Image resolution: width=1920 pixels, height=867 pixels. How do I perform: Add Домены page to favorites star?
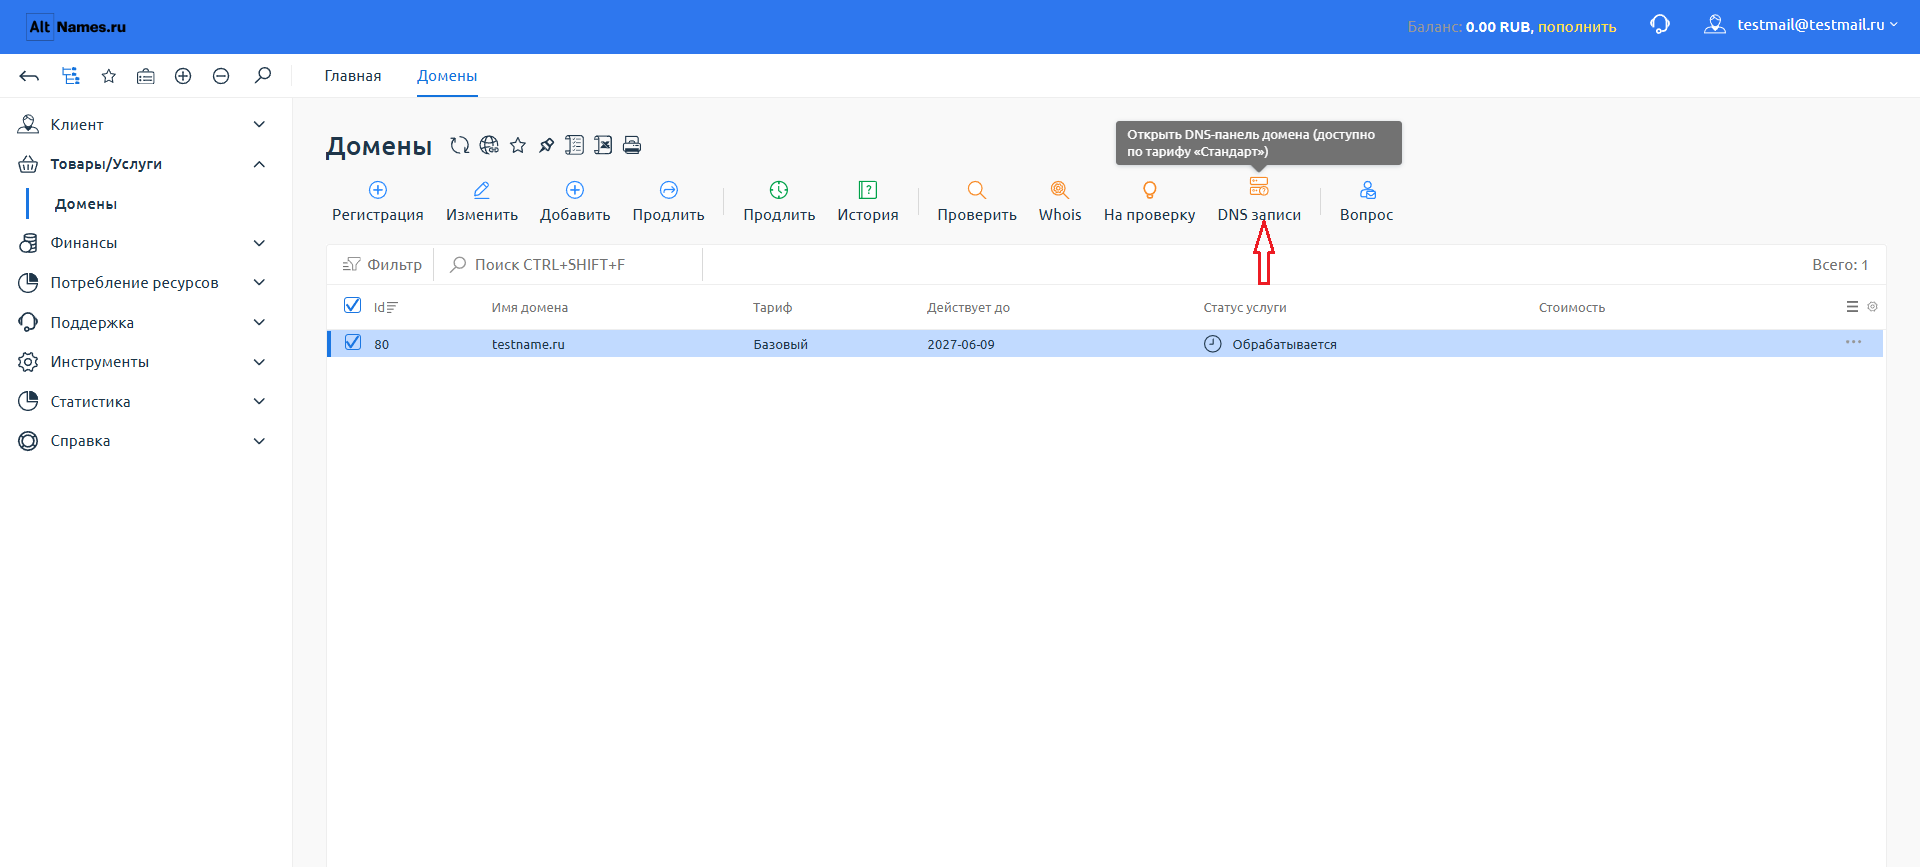click(518, 145)
